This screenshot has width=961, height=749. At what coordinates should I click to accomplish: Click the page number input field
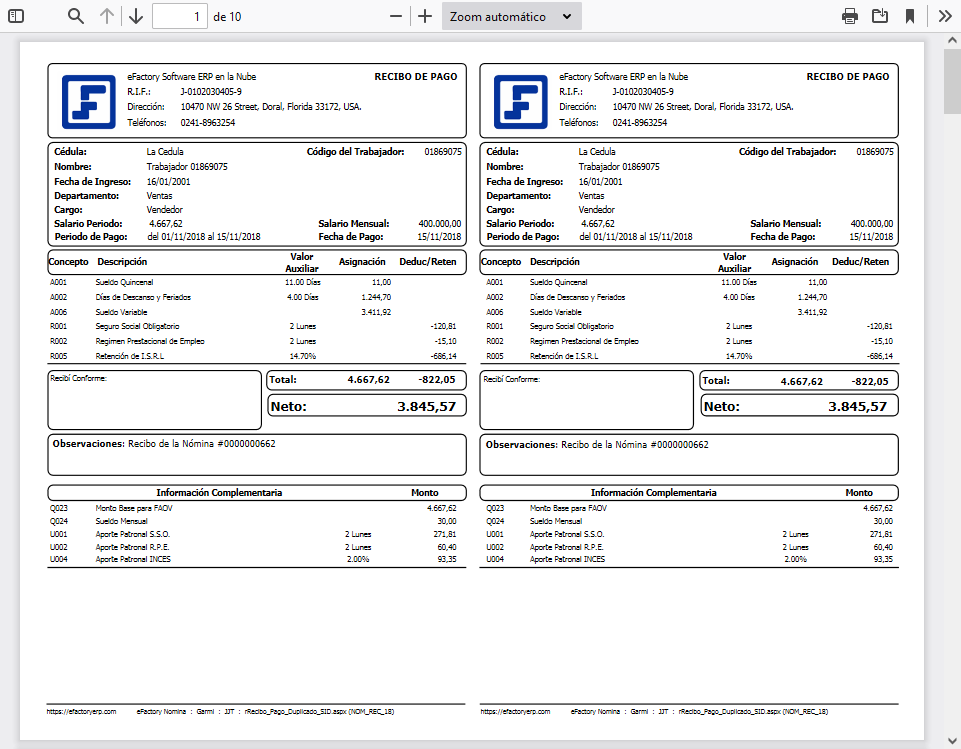tap(180, 16)
